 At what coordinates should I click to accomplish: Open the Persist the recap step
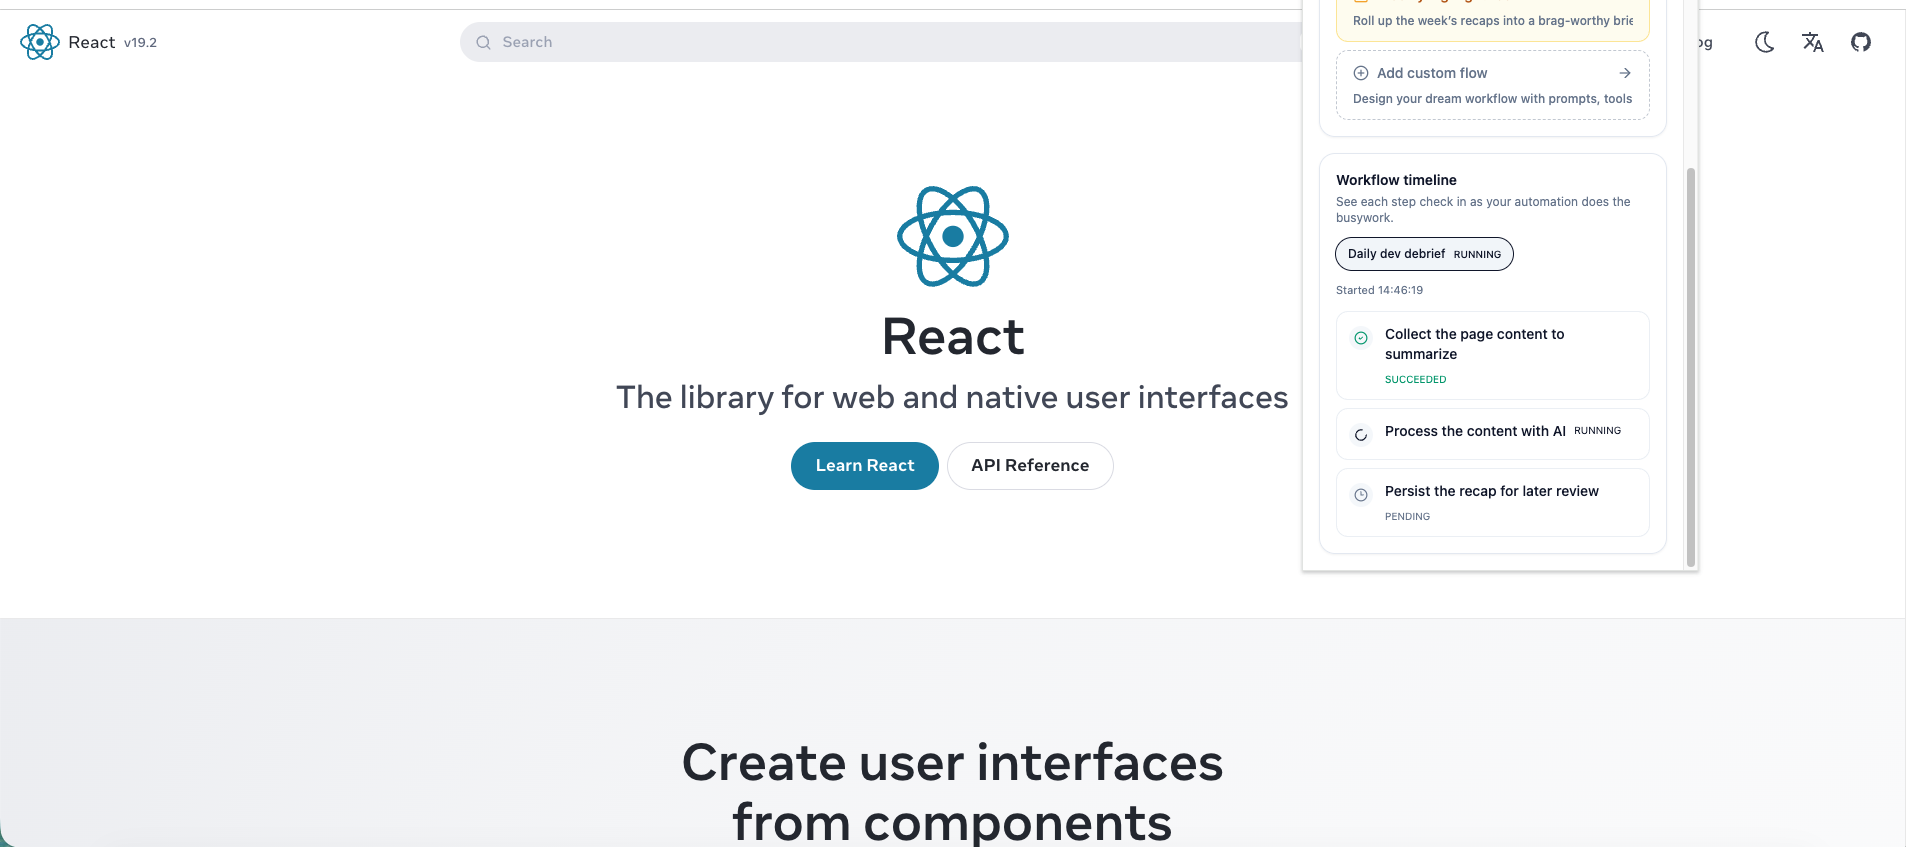click(x=1493, y=502)
